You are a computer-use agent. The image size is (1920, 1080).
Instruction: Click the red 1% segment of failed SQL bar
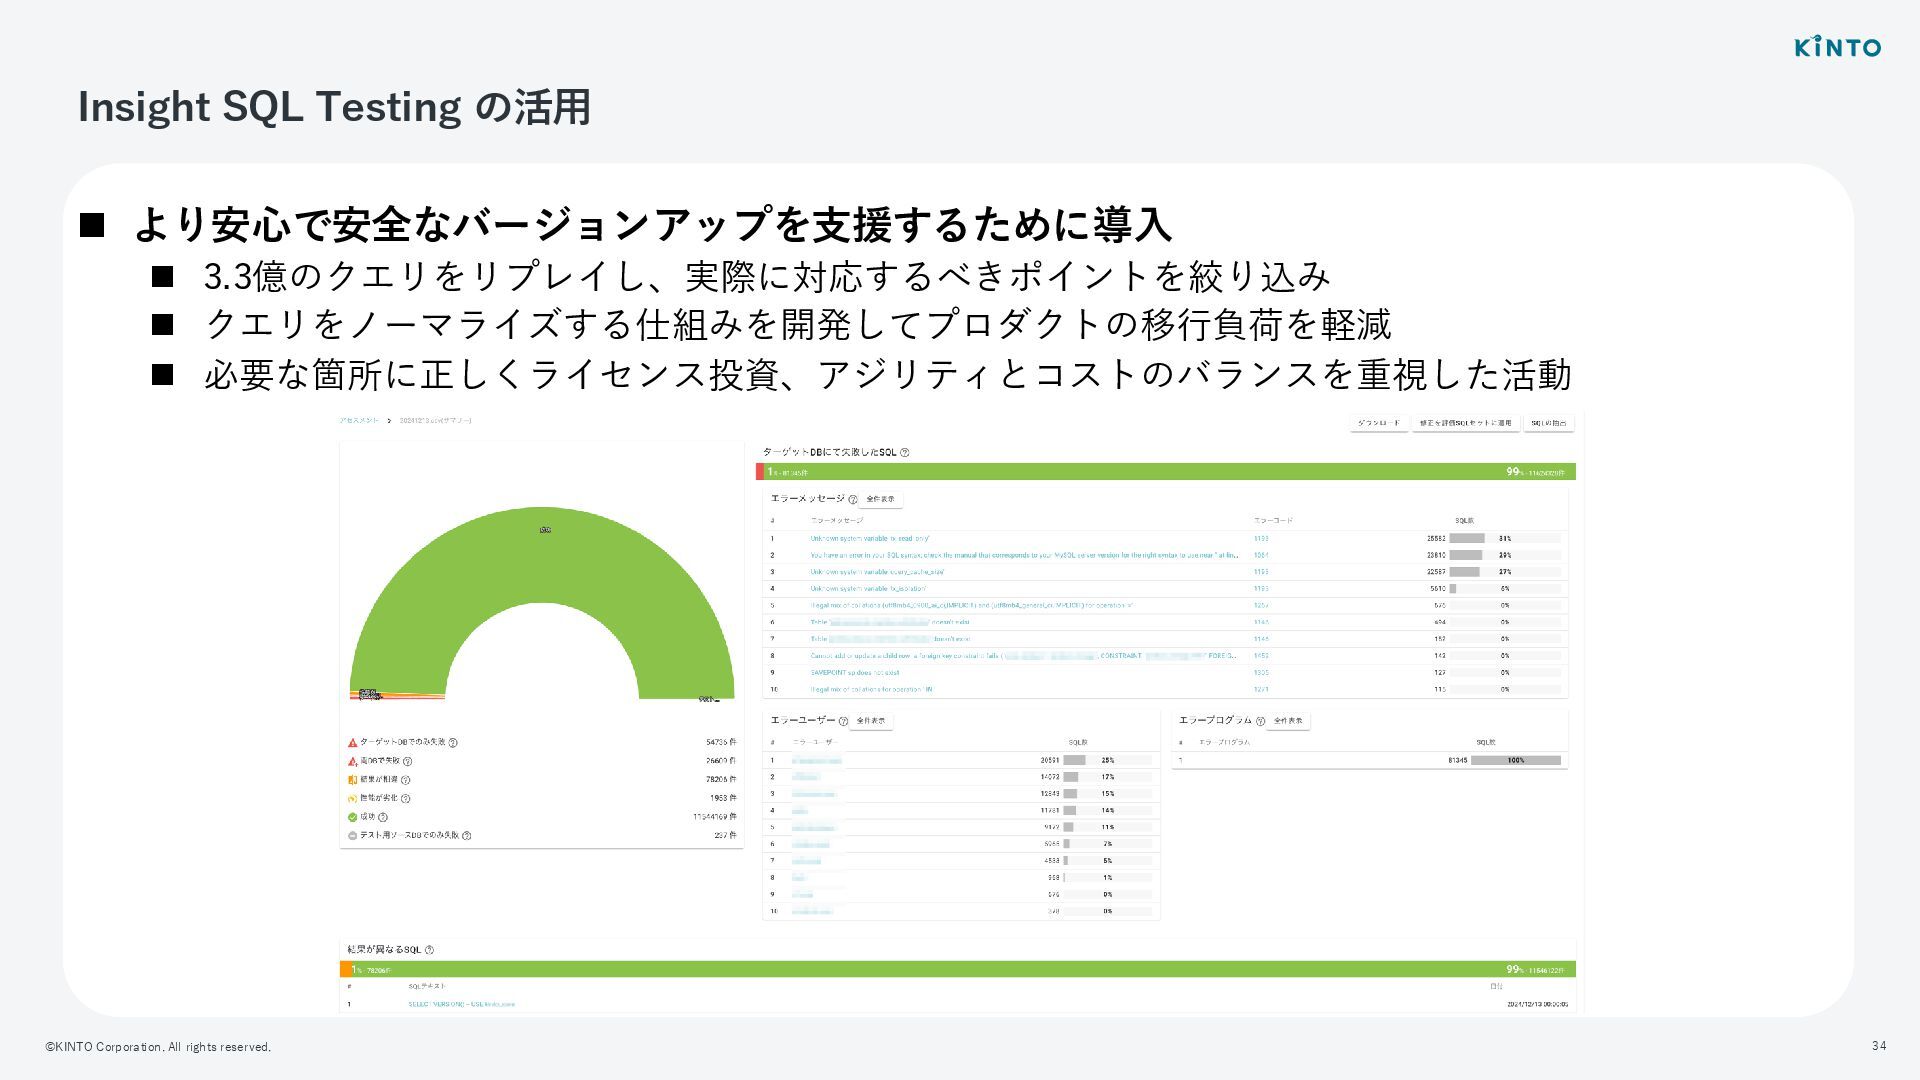[x=760, y=472]
